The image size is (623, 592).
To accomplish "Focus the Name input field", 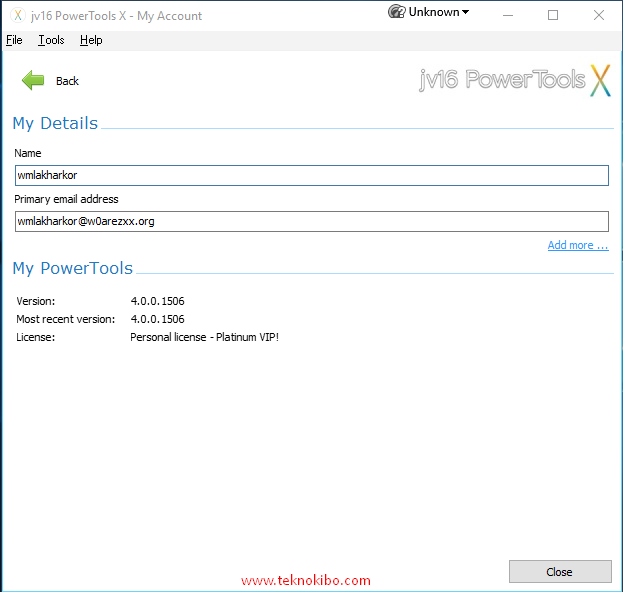I will tap(312, 175).
